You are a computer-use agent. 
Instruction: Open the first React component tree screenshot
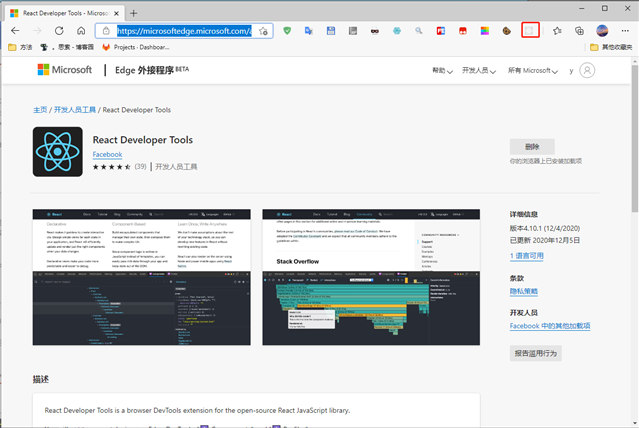(141, 277)
